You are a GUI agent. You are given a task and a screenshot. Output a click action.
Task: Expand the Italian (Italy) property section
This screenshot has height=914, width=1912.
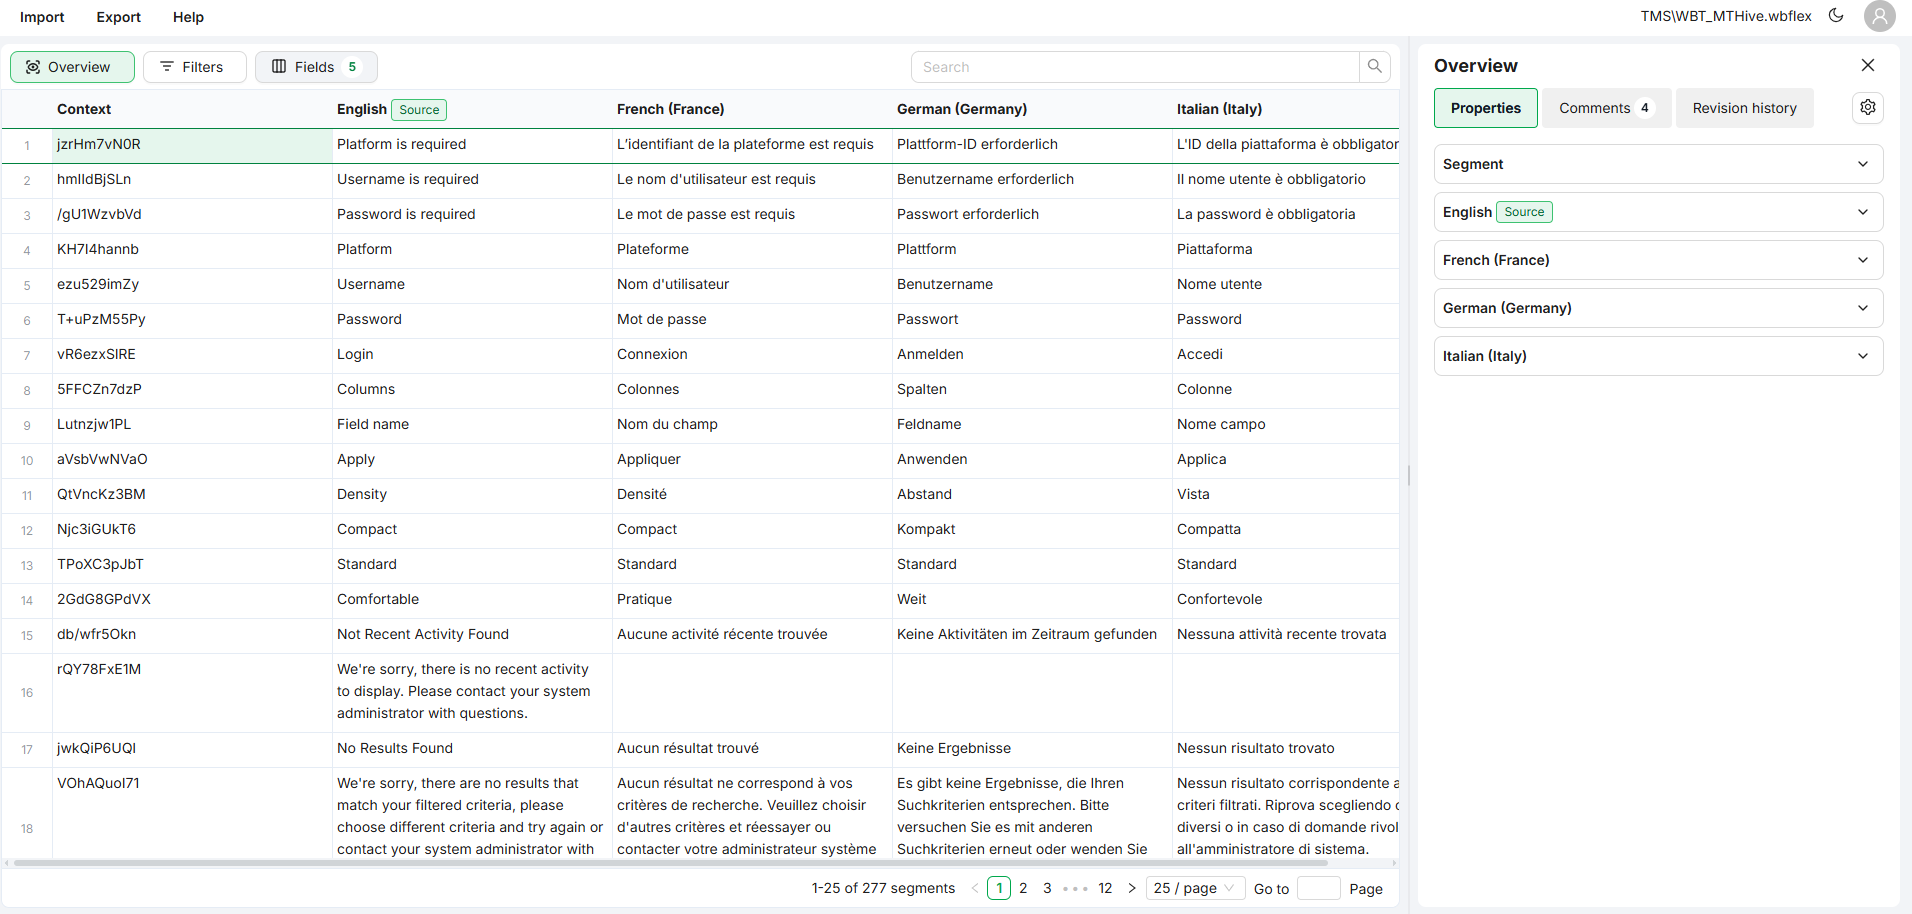pos(1658,356)
